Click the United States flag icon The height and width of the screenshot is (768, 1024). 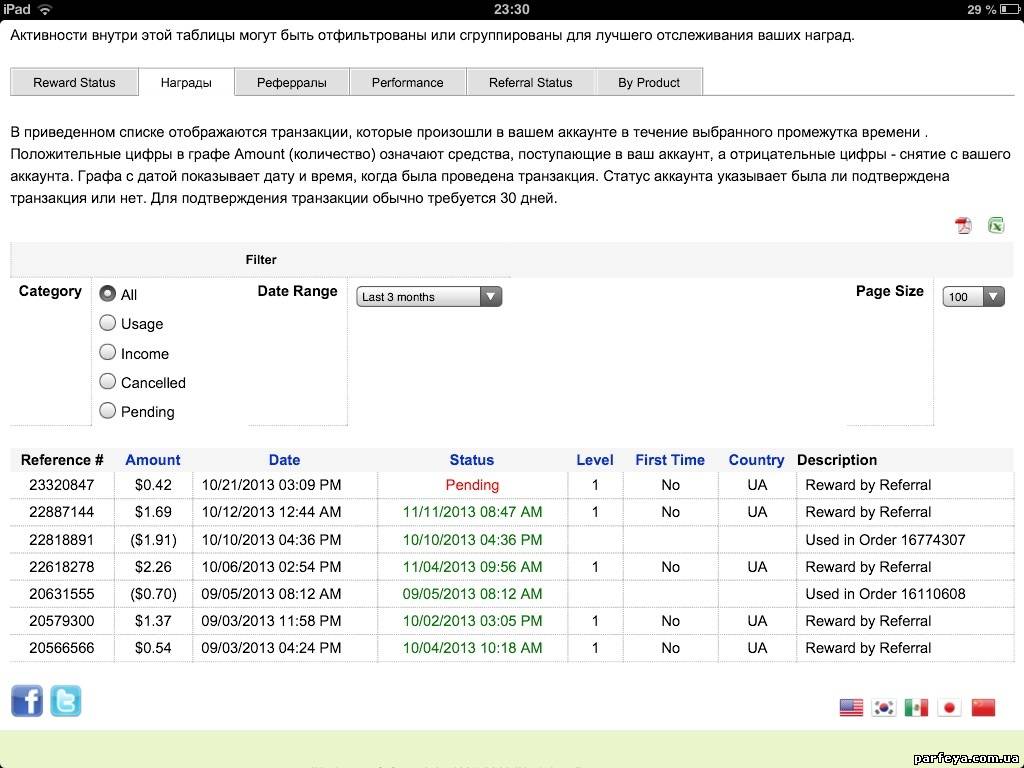point(851,708)
